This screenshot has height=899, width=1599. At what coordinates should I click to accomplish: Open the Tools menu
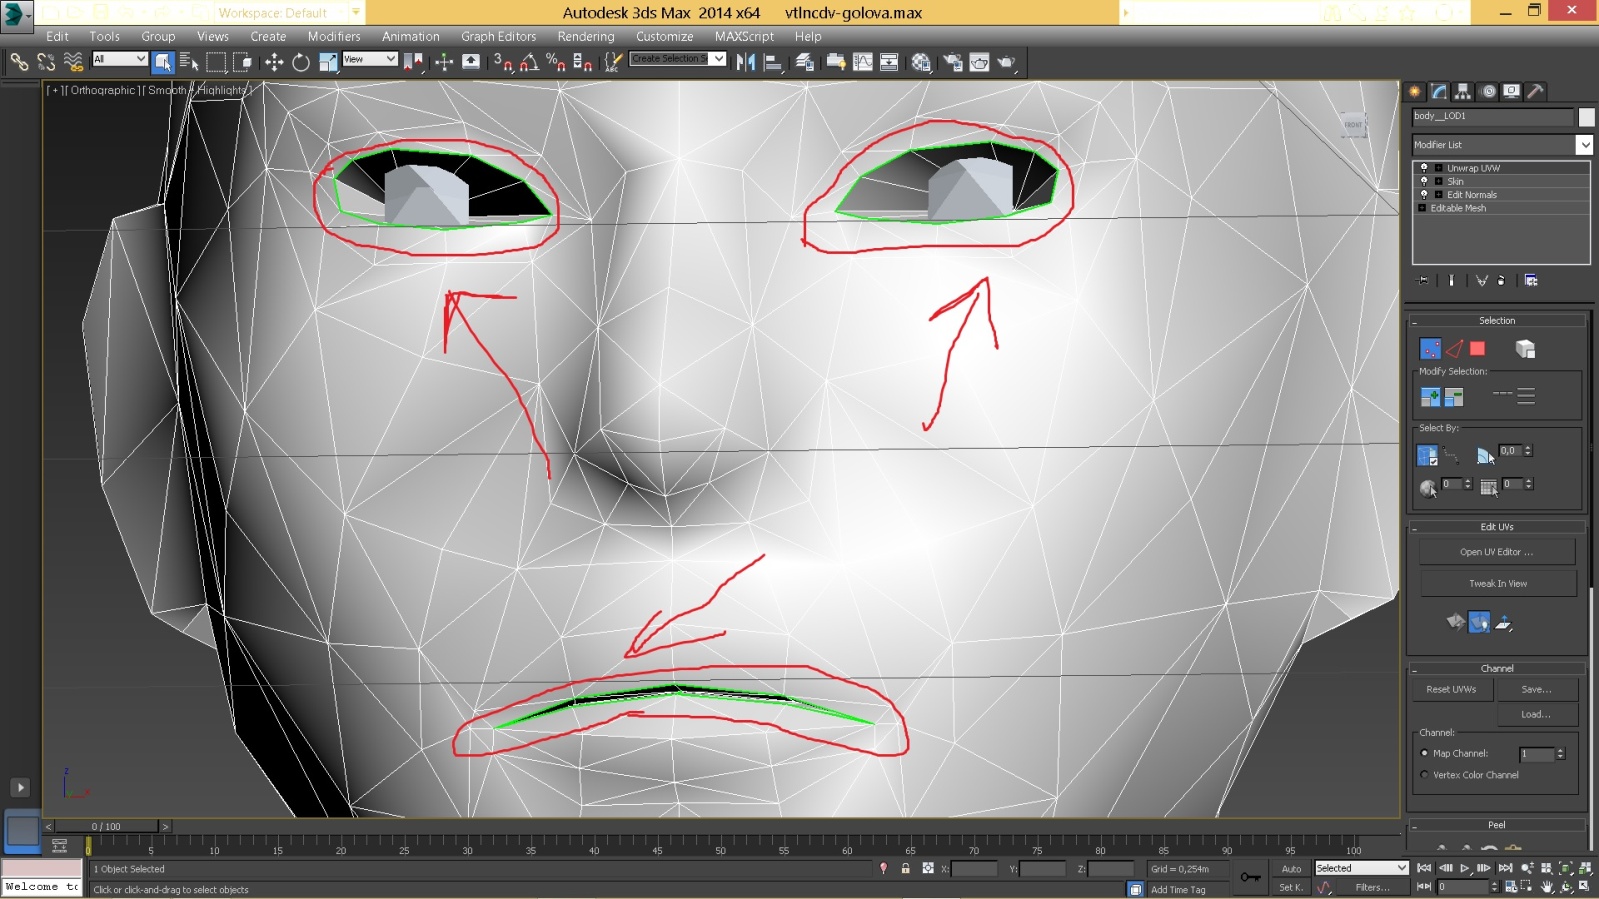coord(105,36)
